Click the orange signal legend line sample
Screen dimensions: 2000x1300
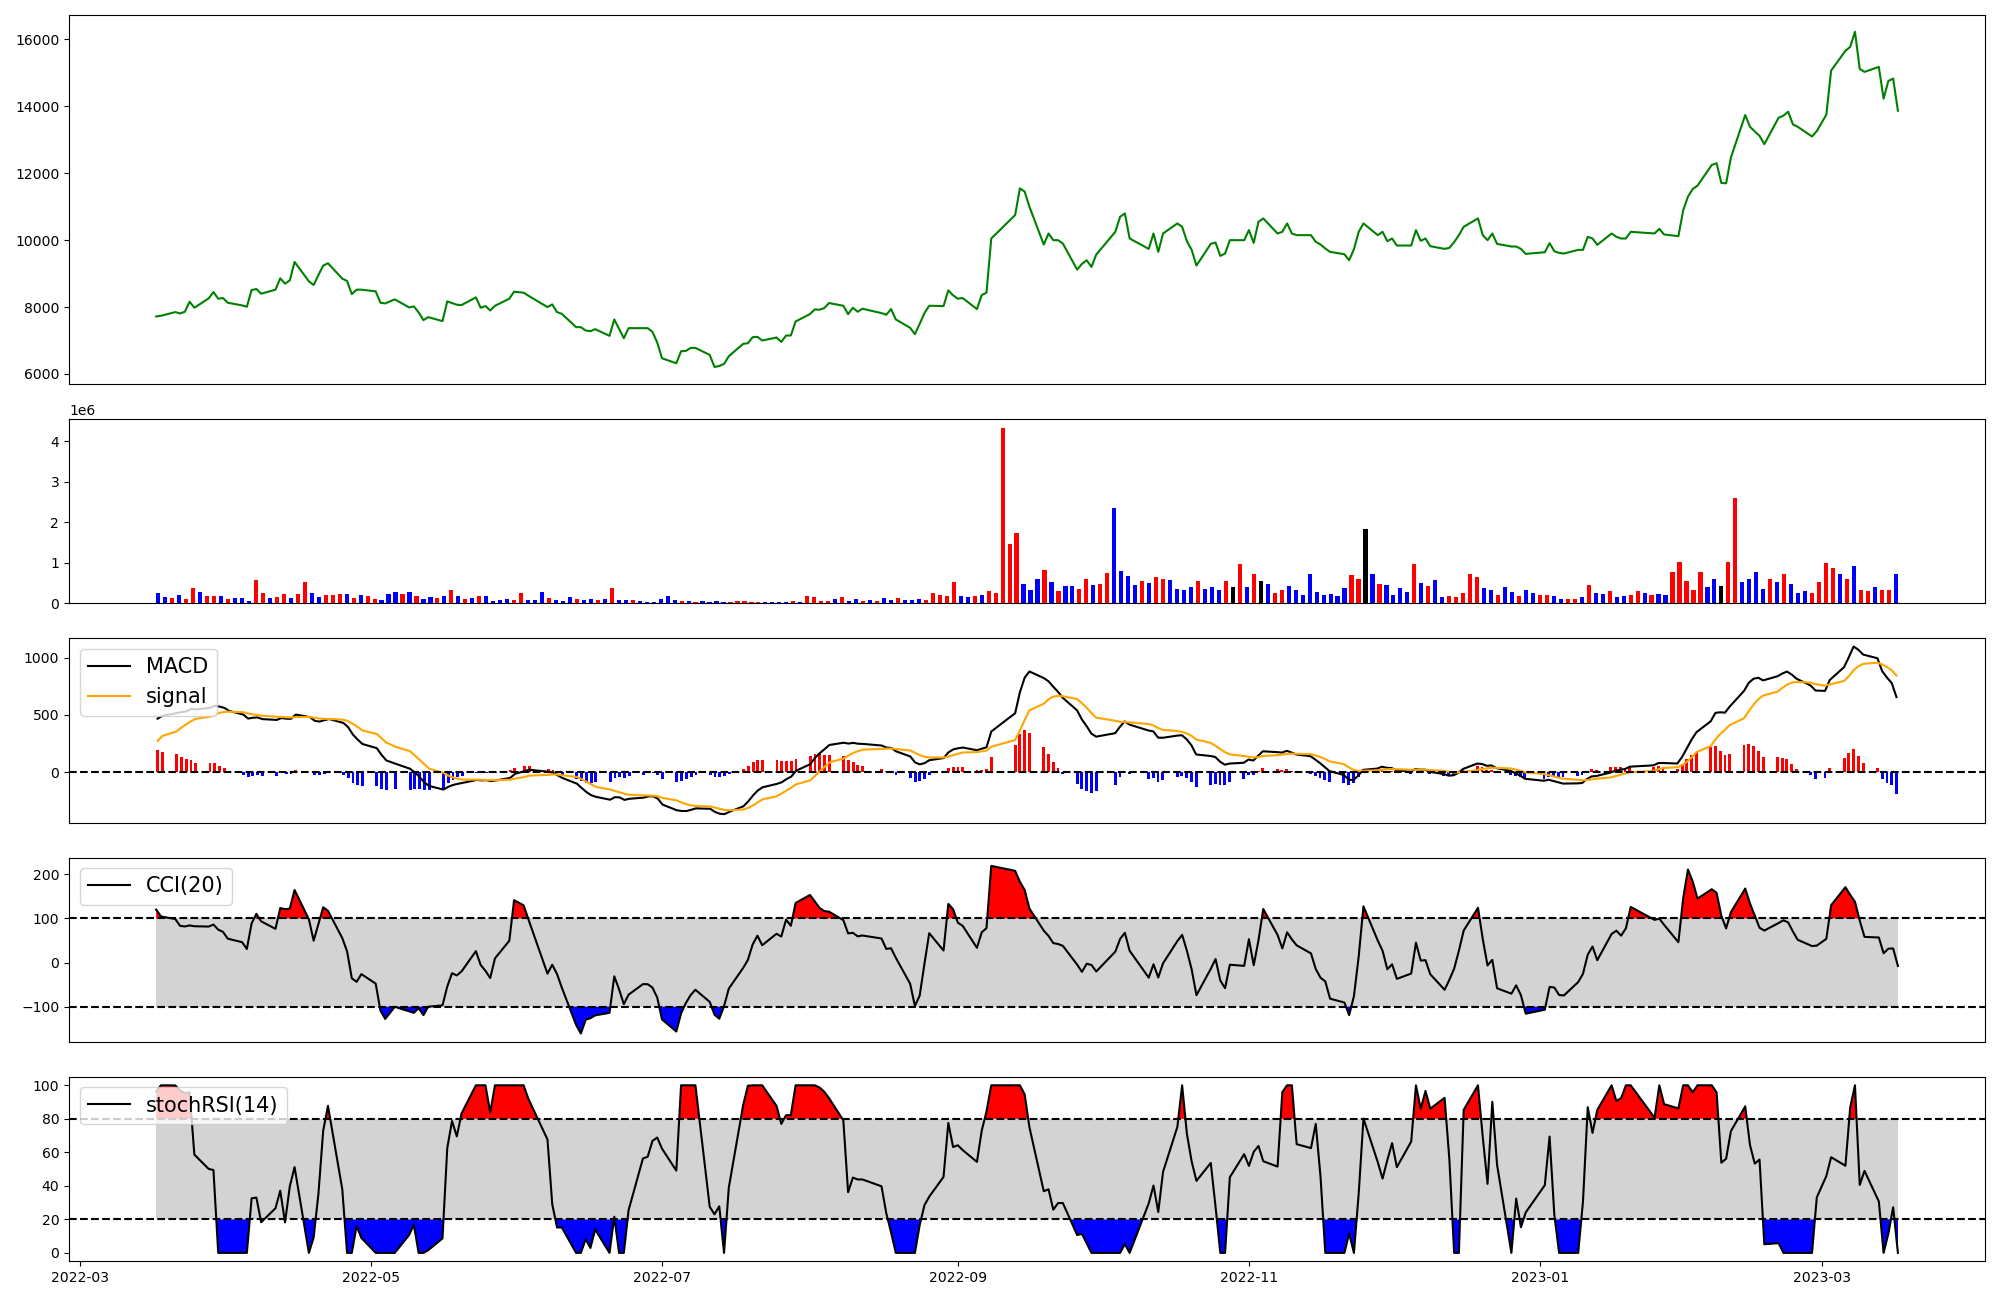coord(109,696)
